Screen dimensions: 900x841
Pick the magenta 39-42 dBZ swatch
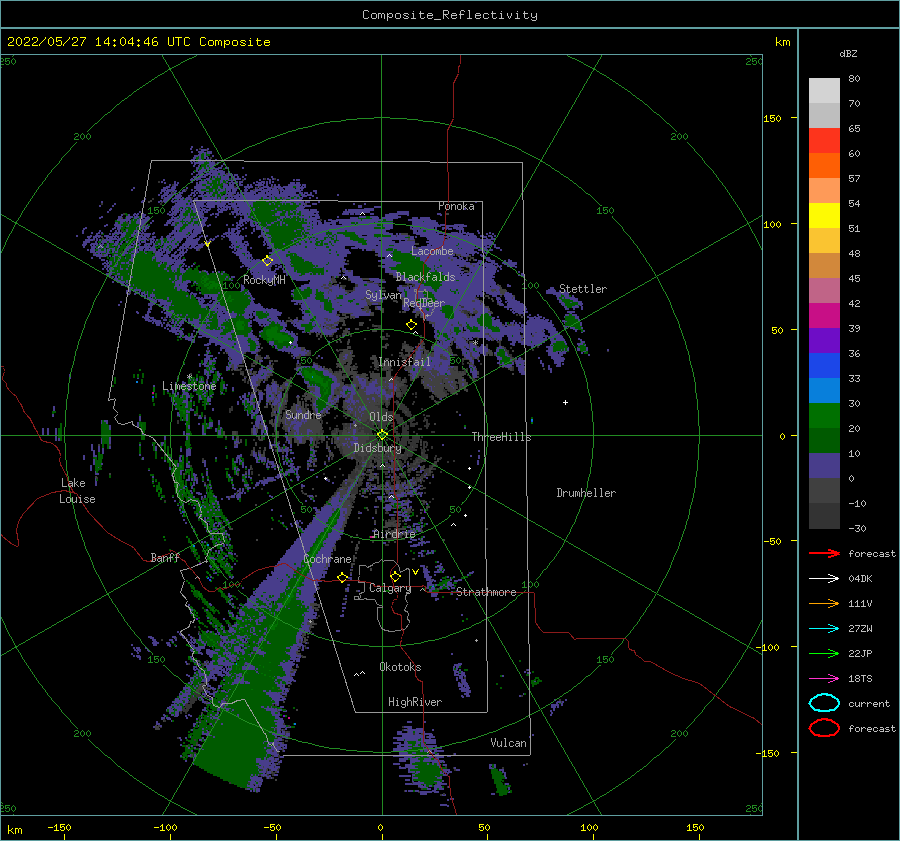(824, 316)
